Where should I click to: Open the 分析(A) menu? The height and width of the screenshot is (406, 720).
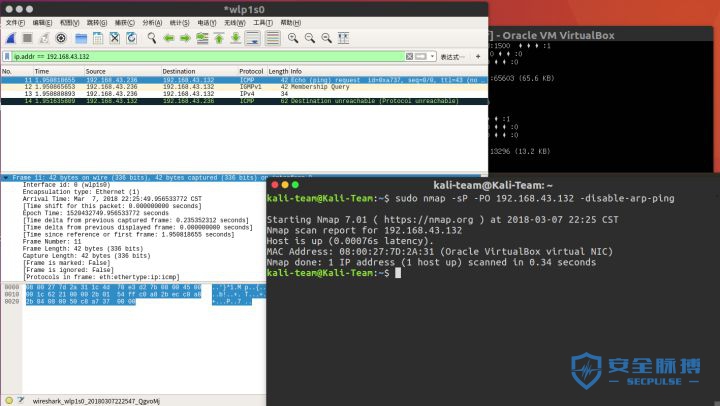[152, 23]
